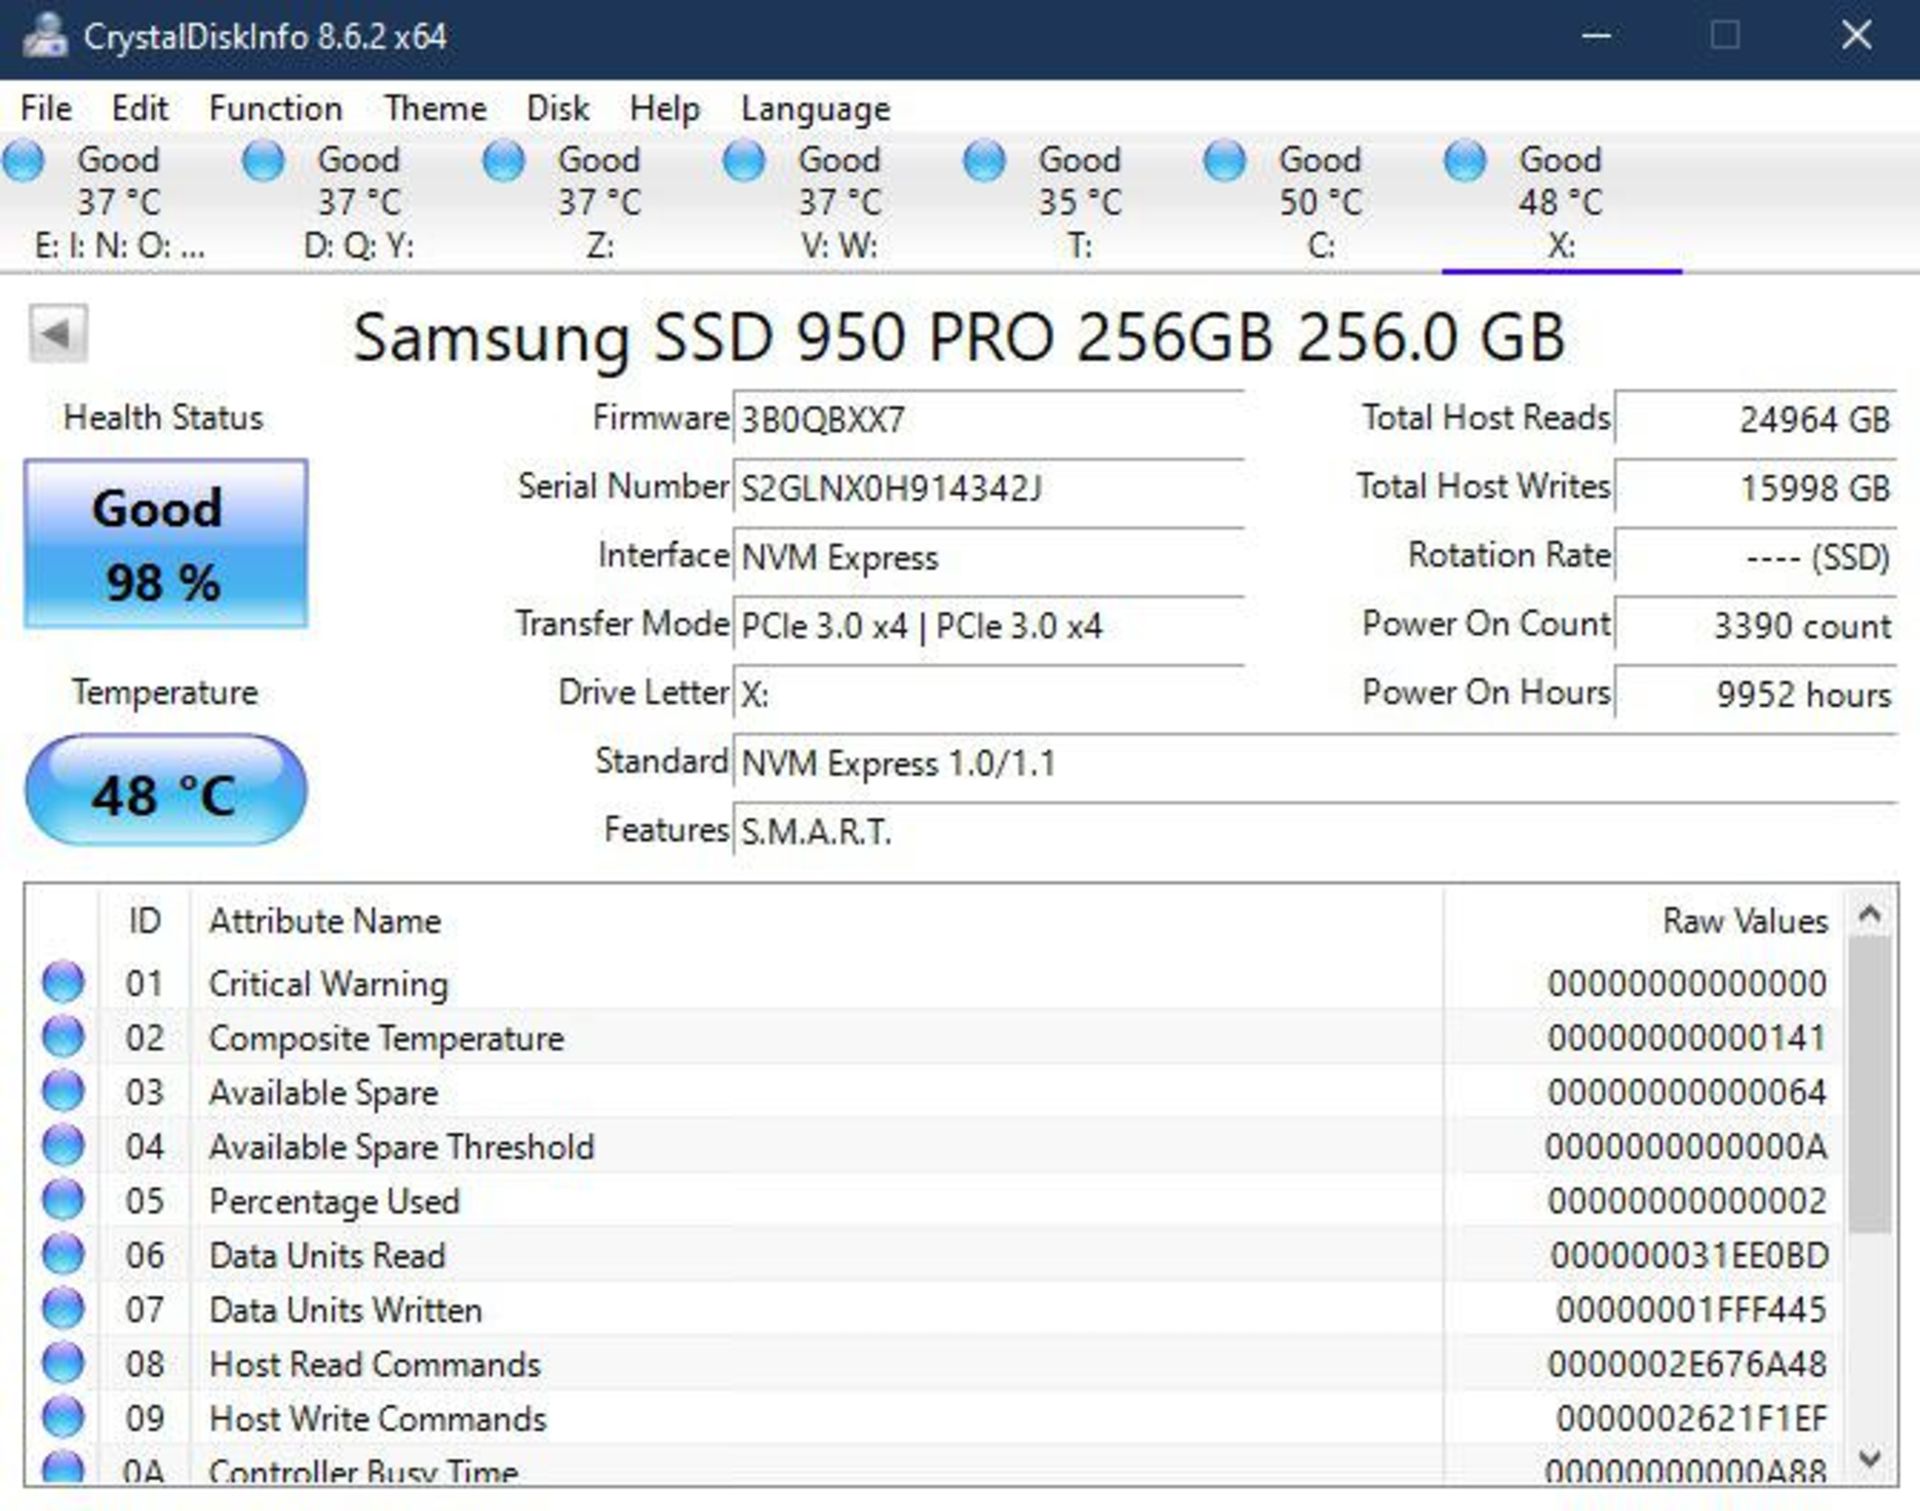Open the Edit menu
The width and height of the screenshot is (1920, 1511).
[140, 108]
